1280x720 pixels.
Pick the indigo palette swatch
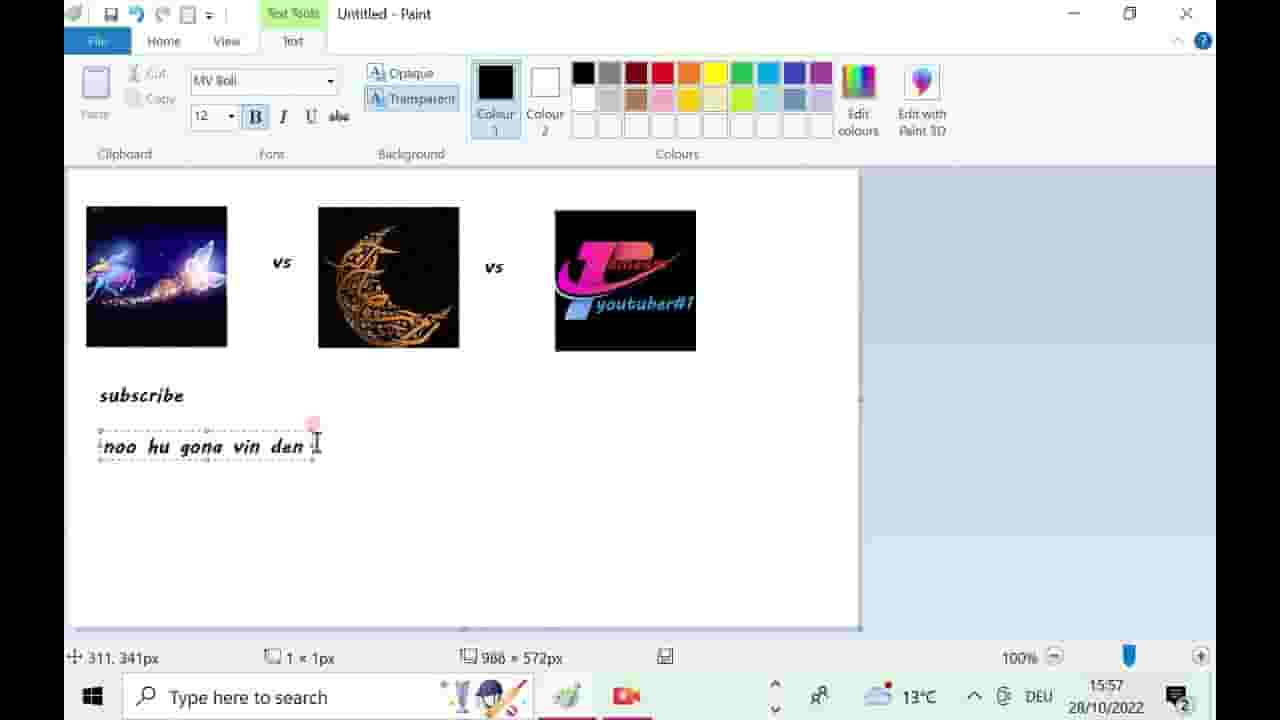(x=795, y=74)
